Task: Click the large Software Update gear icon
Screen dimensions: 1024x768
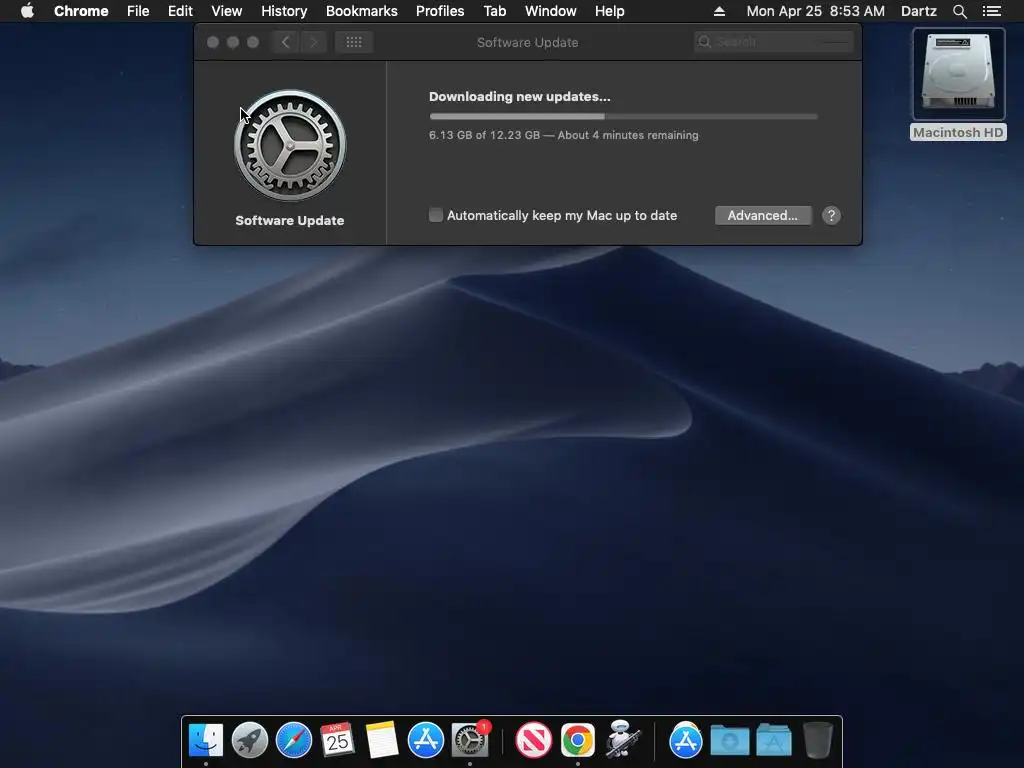Action: [x=290, y=146]
